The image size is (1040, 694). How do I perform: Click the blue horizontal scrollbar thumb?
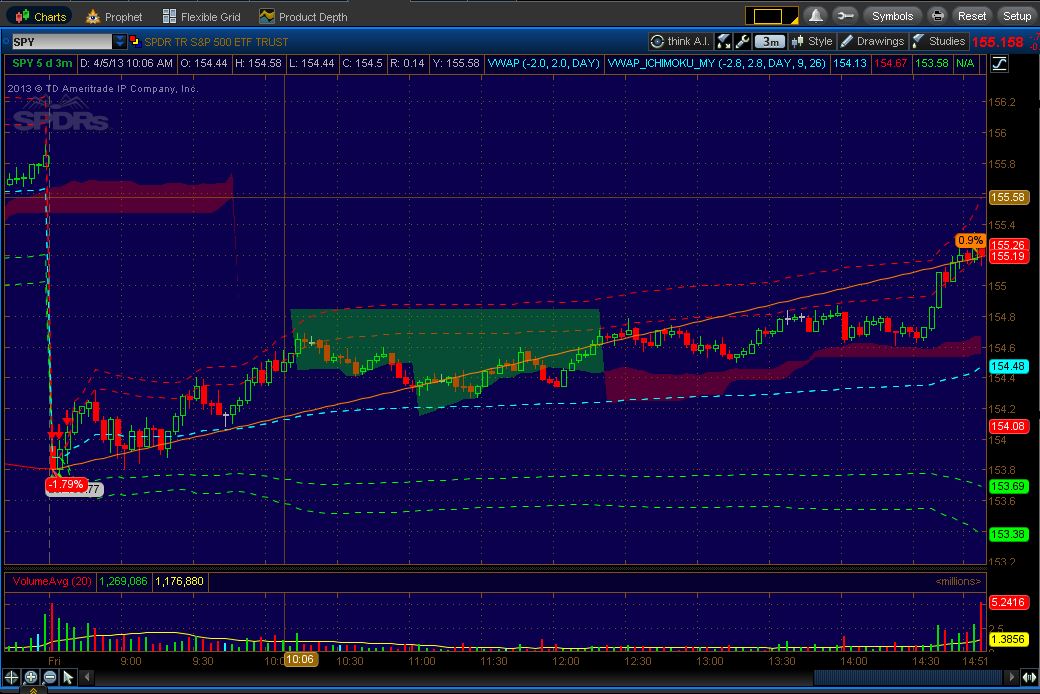tap(908, 677)
